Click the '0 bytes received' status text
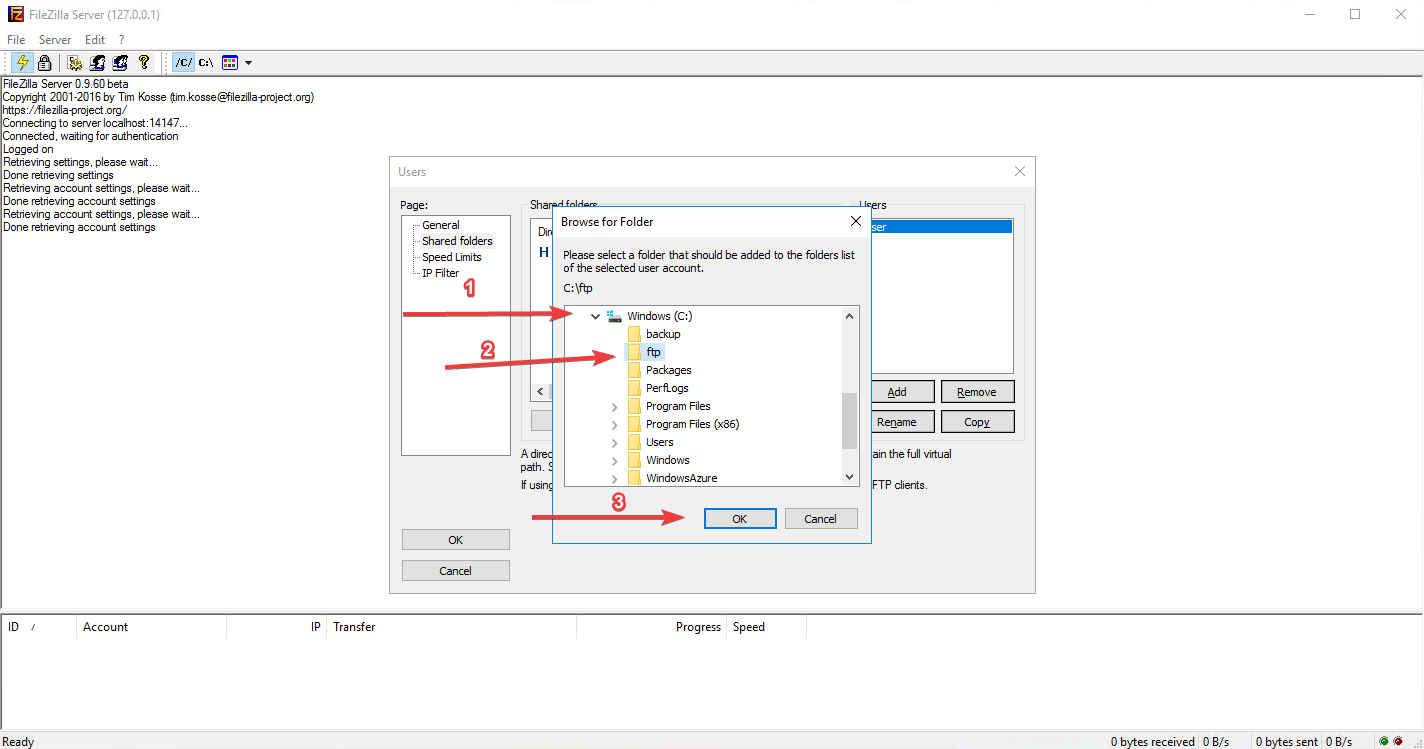 [1153, 742]
